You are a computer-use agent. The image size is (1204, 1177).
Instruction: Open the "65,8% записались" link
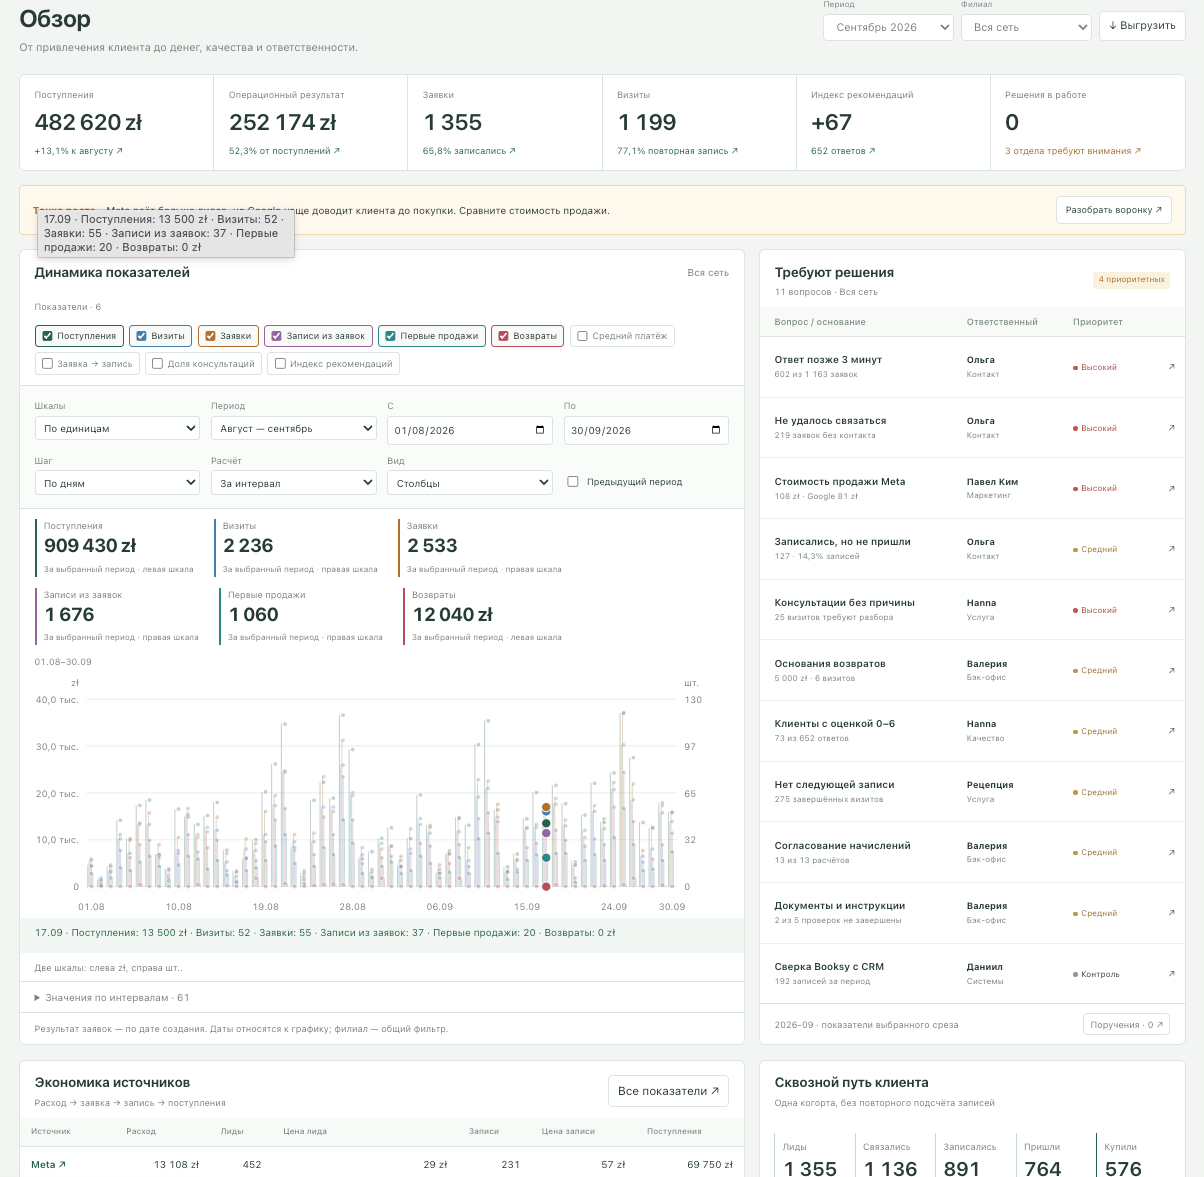click(x=470, y=151)
